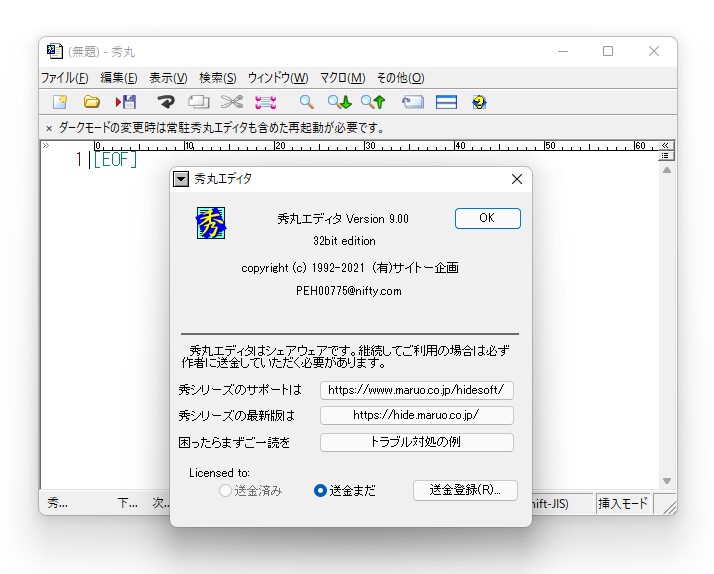Minimize the 秀丸 main window
The image size is (714, 574).
click(x=563, y=51)
